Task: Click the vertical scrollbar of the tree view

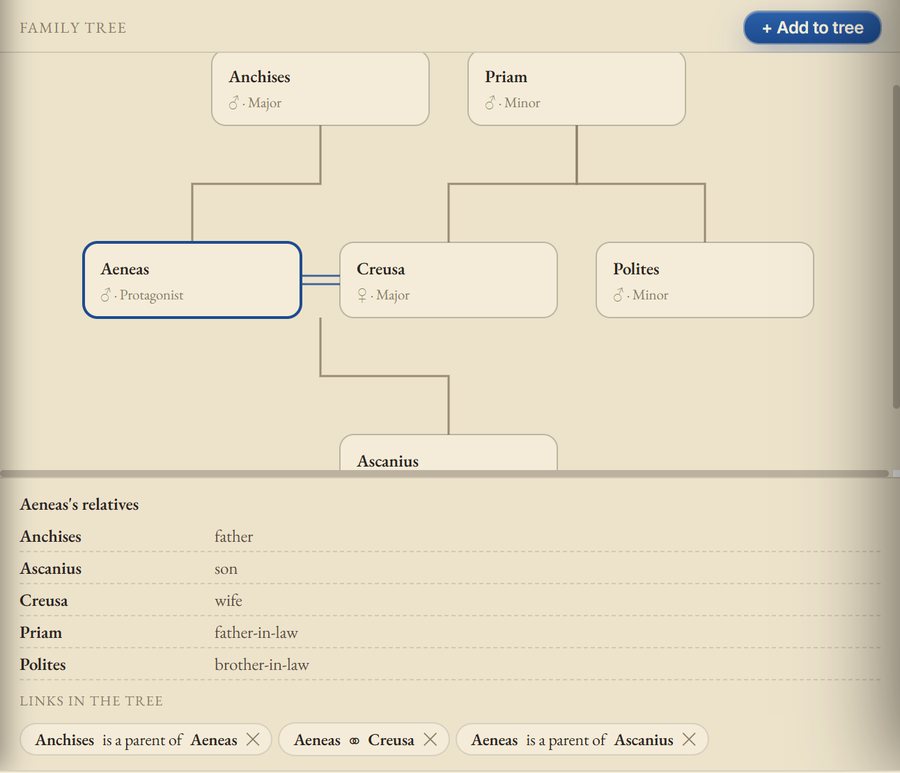Action: pos(895,247)
